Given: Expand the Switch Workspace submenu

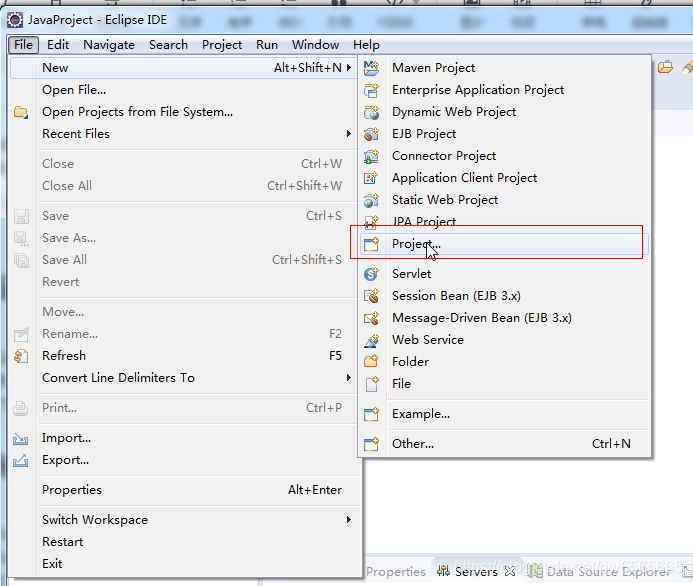Looking at the screenshot, I should 349,520.
